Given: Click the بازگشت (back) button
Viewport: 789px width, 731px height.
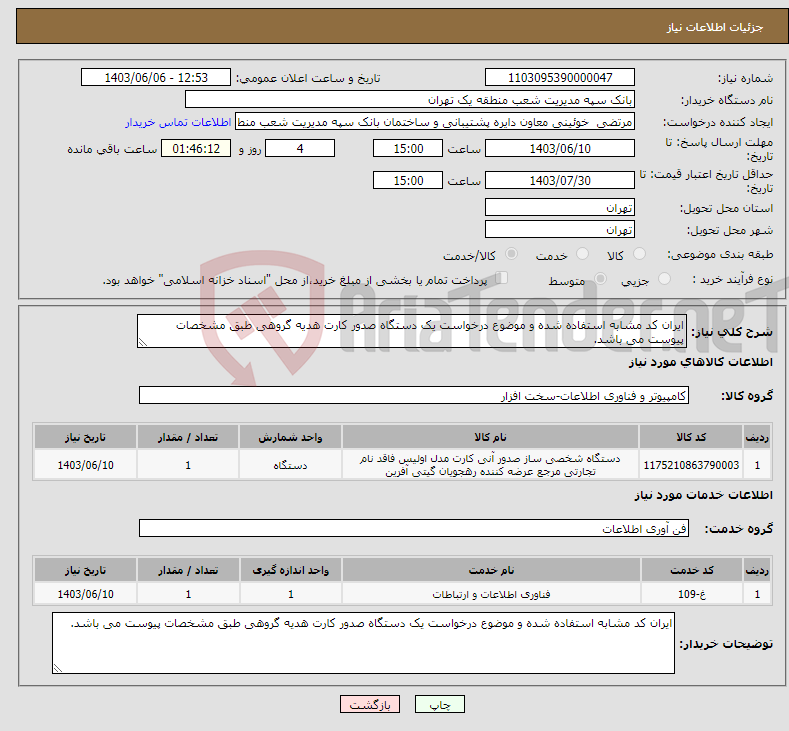Looking at the screenshot, I should pos(369,704).
